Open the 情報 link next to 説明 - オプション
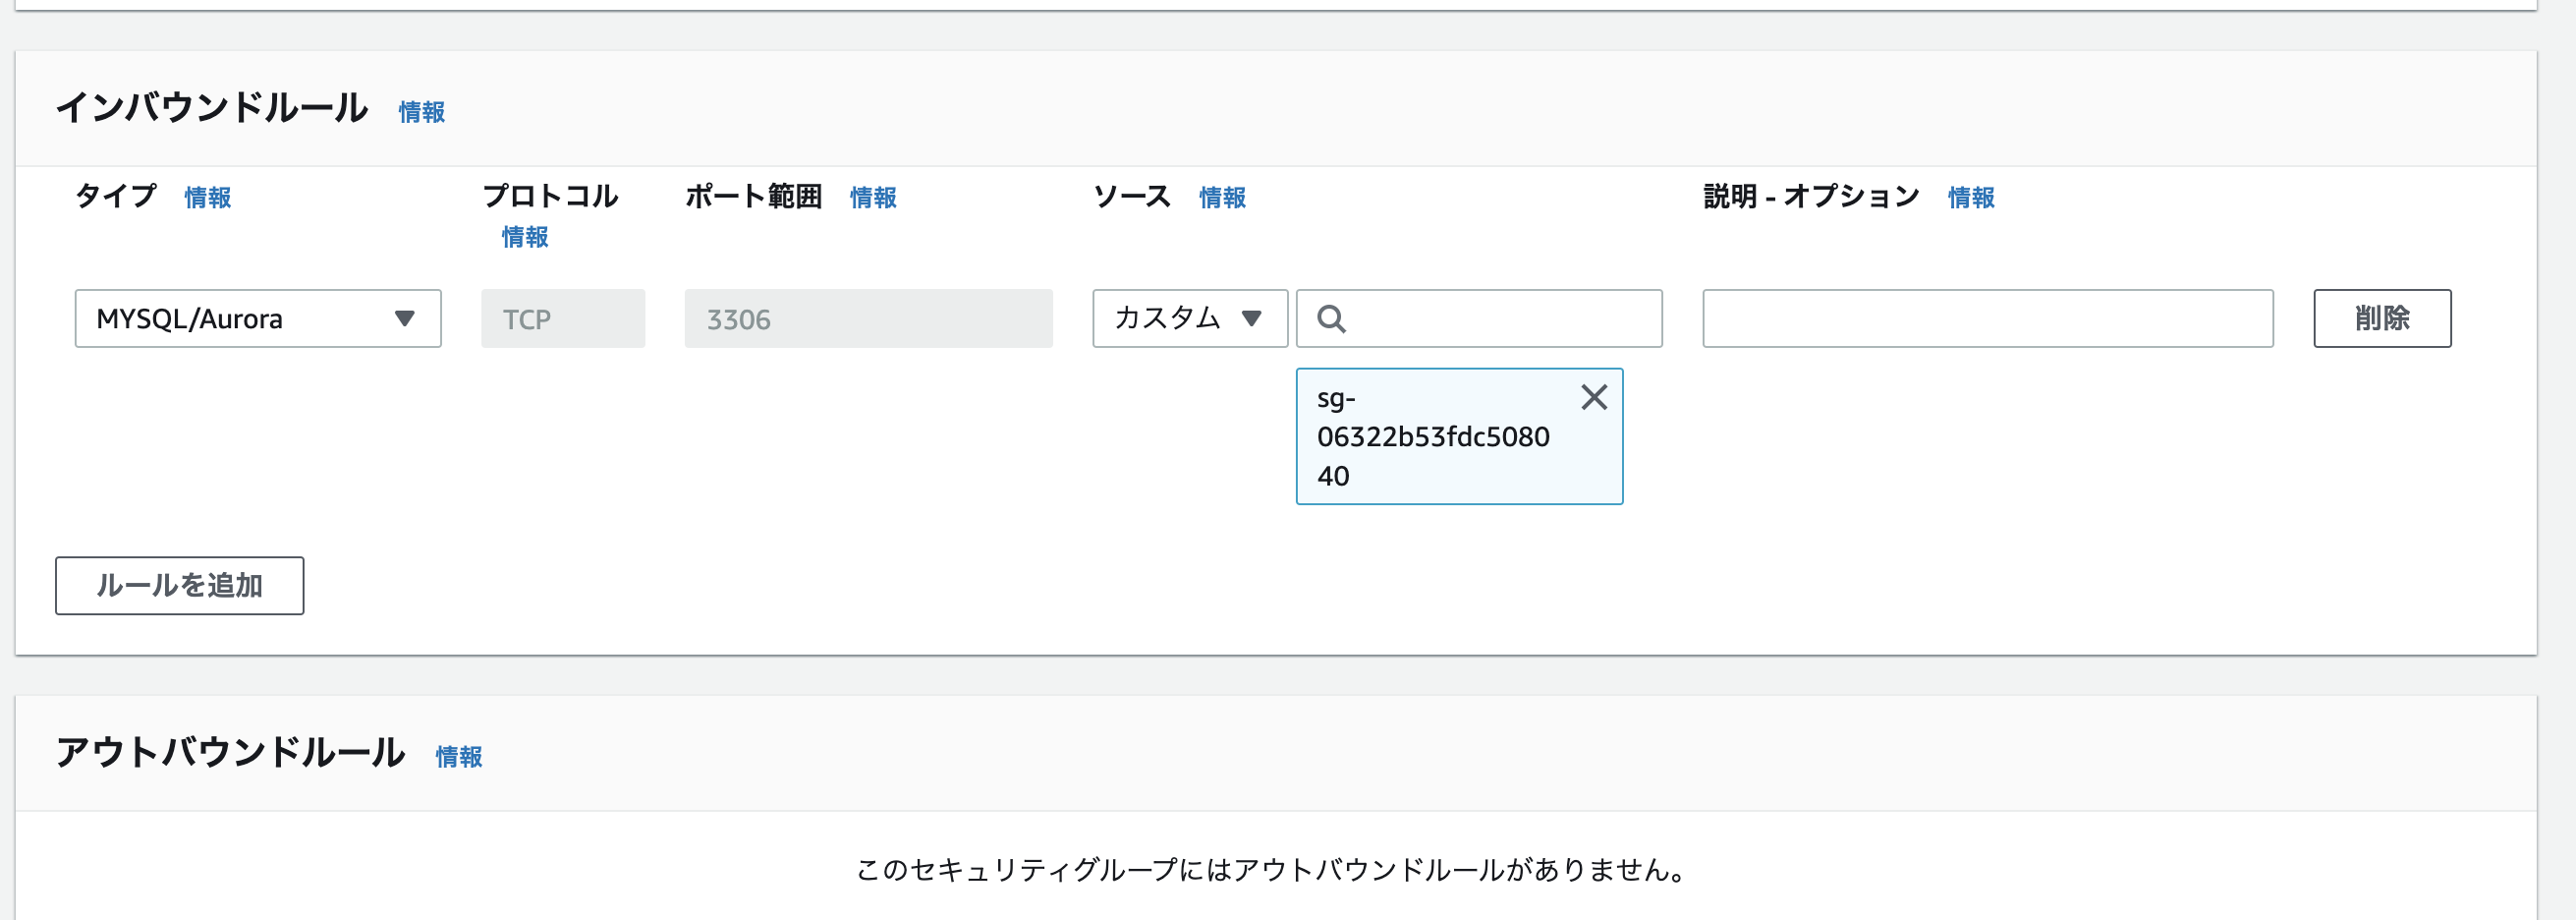Screen dimensions: 2576x920 (x=1969, y=197)
